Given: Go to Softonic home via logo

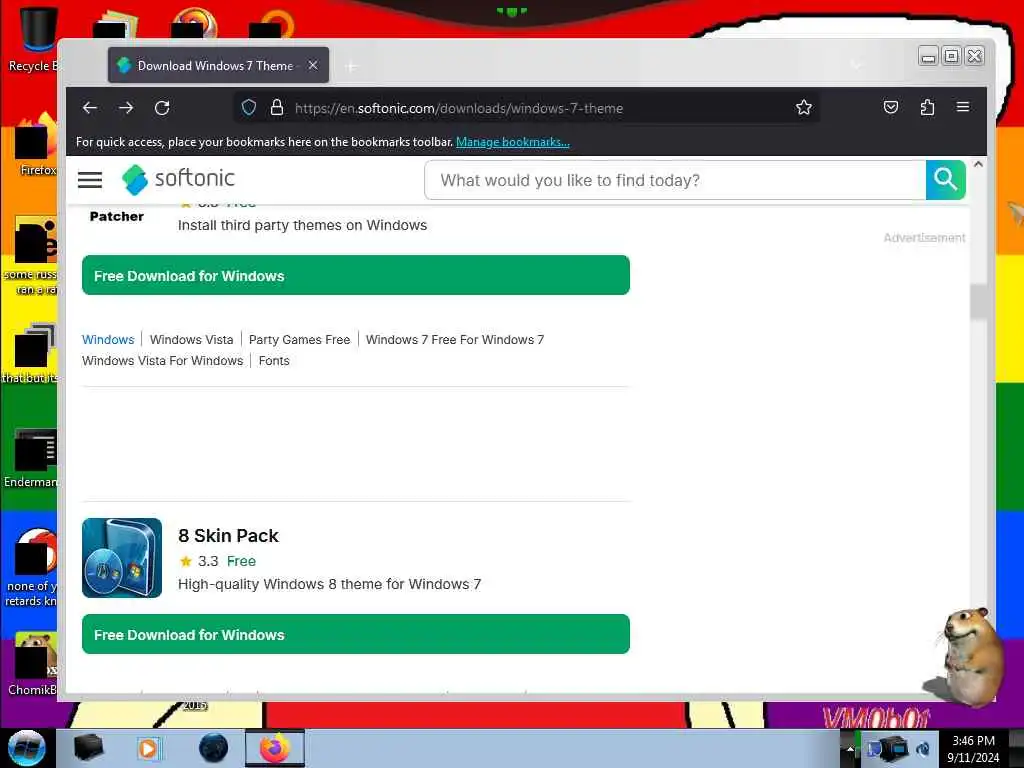Looking at the screenshot, I should pyautogui.click(x=178, y=179).
